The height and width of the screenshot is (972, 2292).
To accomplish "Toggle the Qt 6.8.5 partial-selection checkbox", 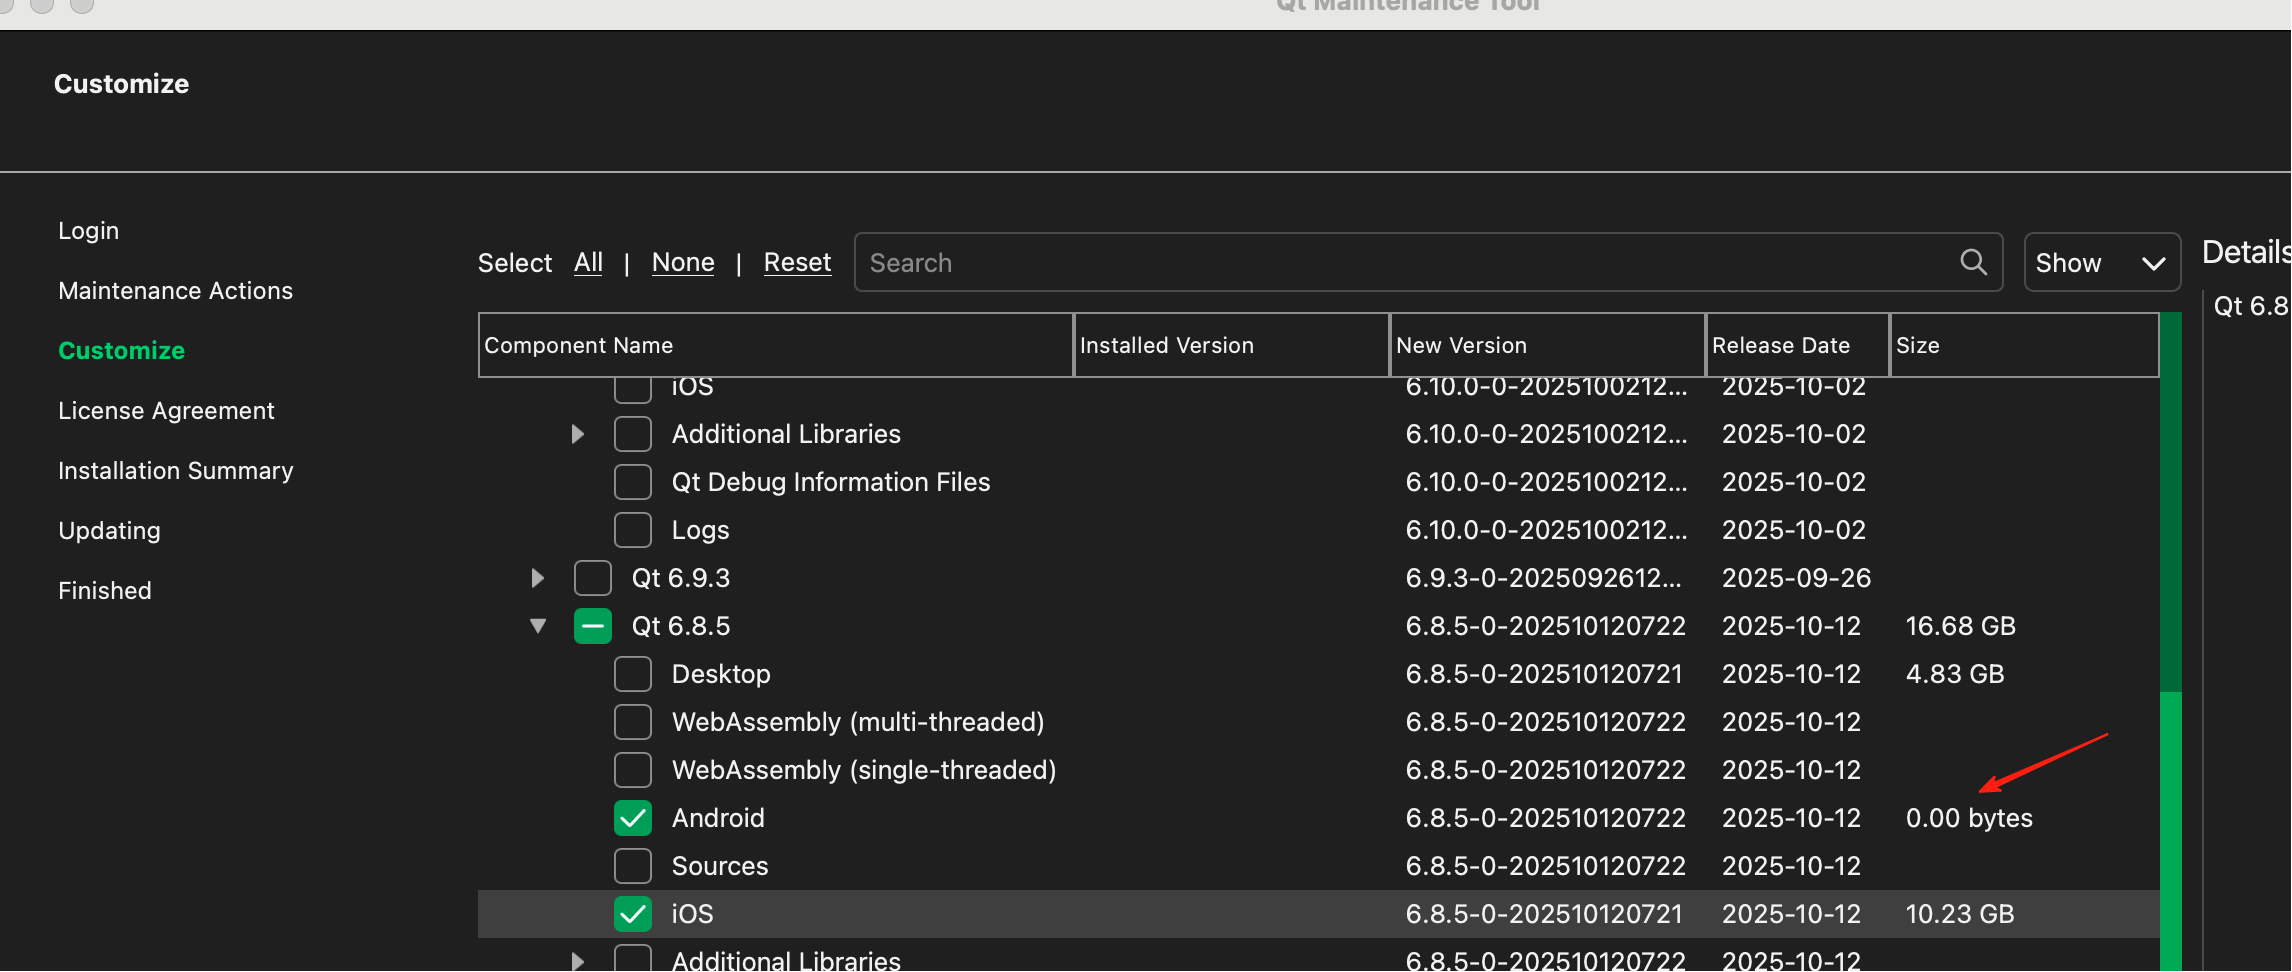I will click(x=593, y=626).
